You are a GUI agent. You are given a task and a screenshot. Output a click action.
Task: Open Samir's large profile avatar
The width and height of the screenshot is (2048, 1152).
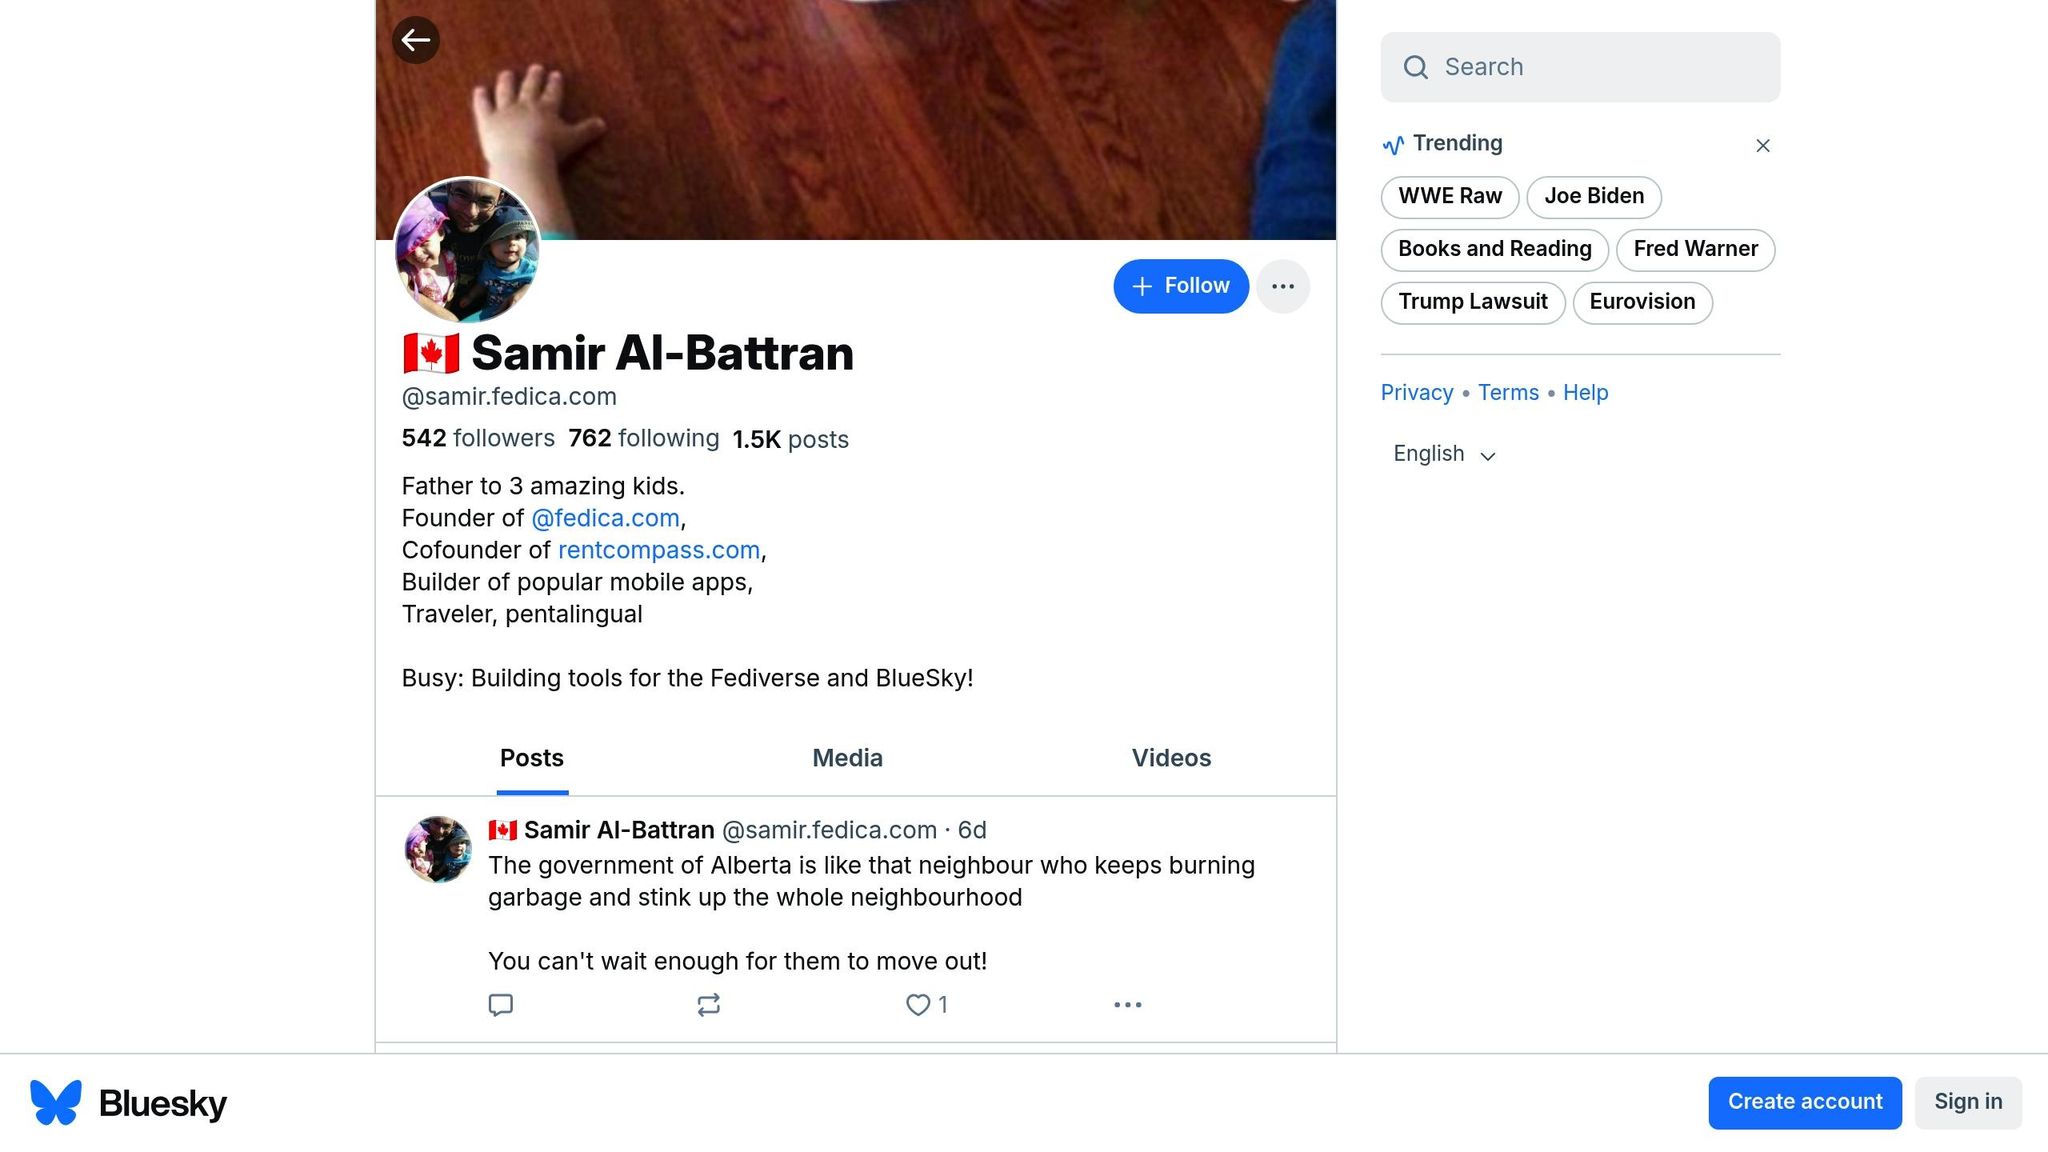click(467, 250)
